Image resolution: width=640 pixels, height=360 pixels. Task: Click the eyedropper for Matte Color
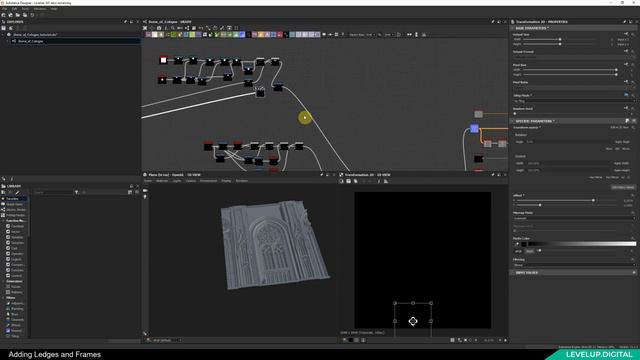[x=517, y=244]
